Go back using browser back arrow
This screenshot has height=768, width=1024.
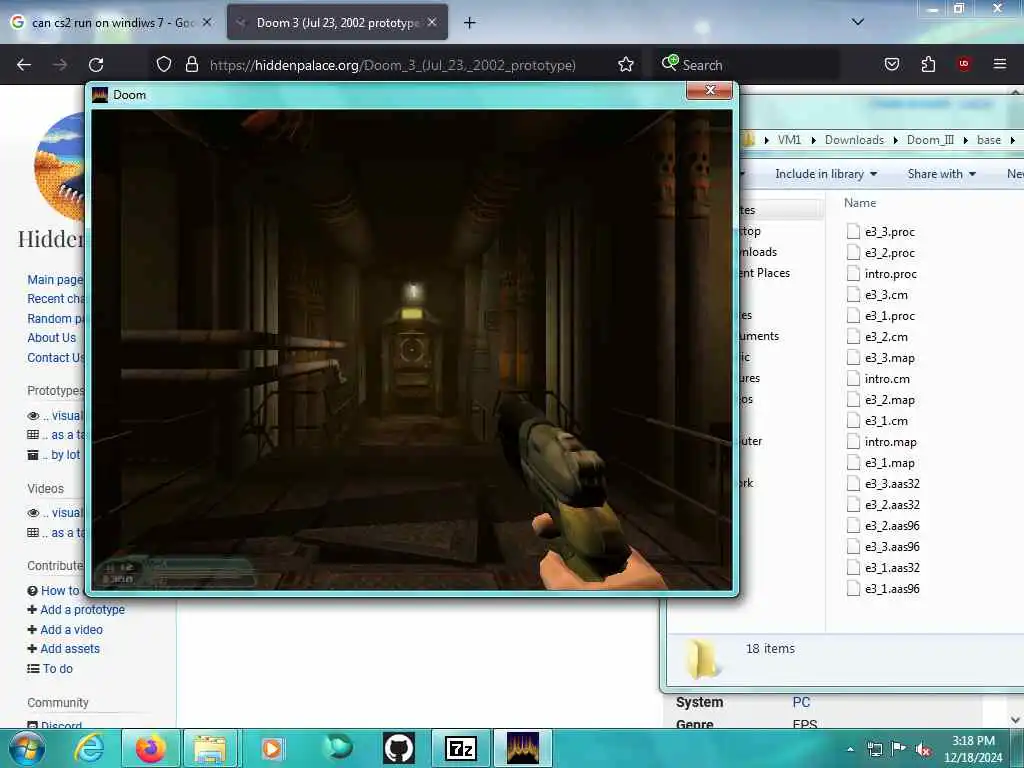24,65
